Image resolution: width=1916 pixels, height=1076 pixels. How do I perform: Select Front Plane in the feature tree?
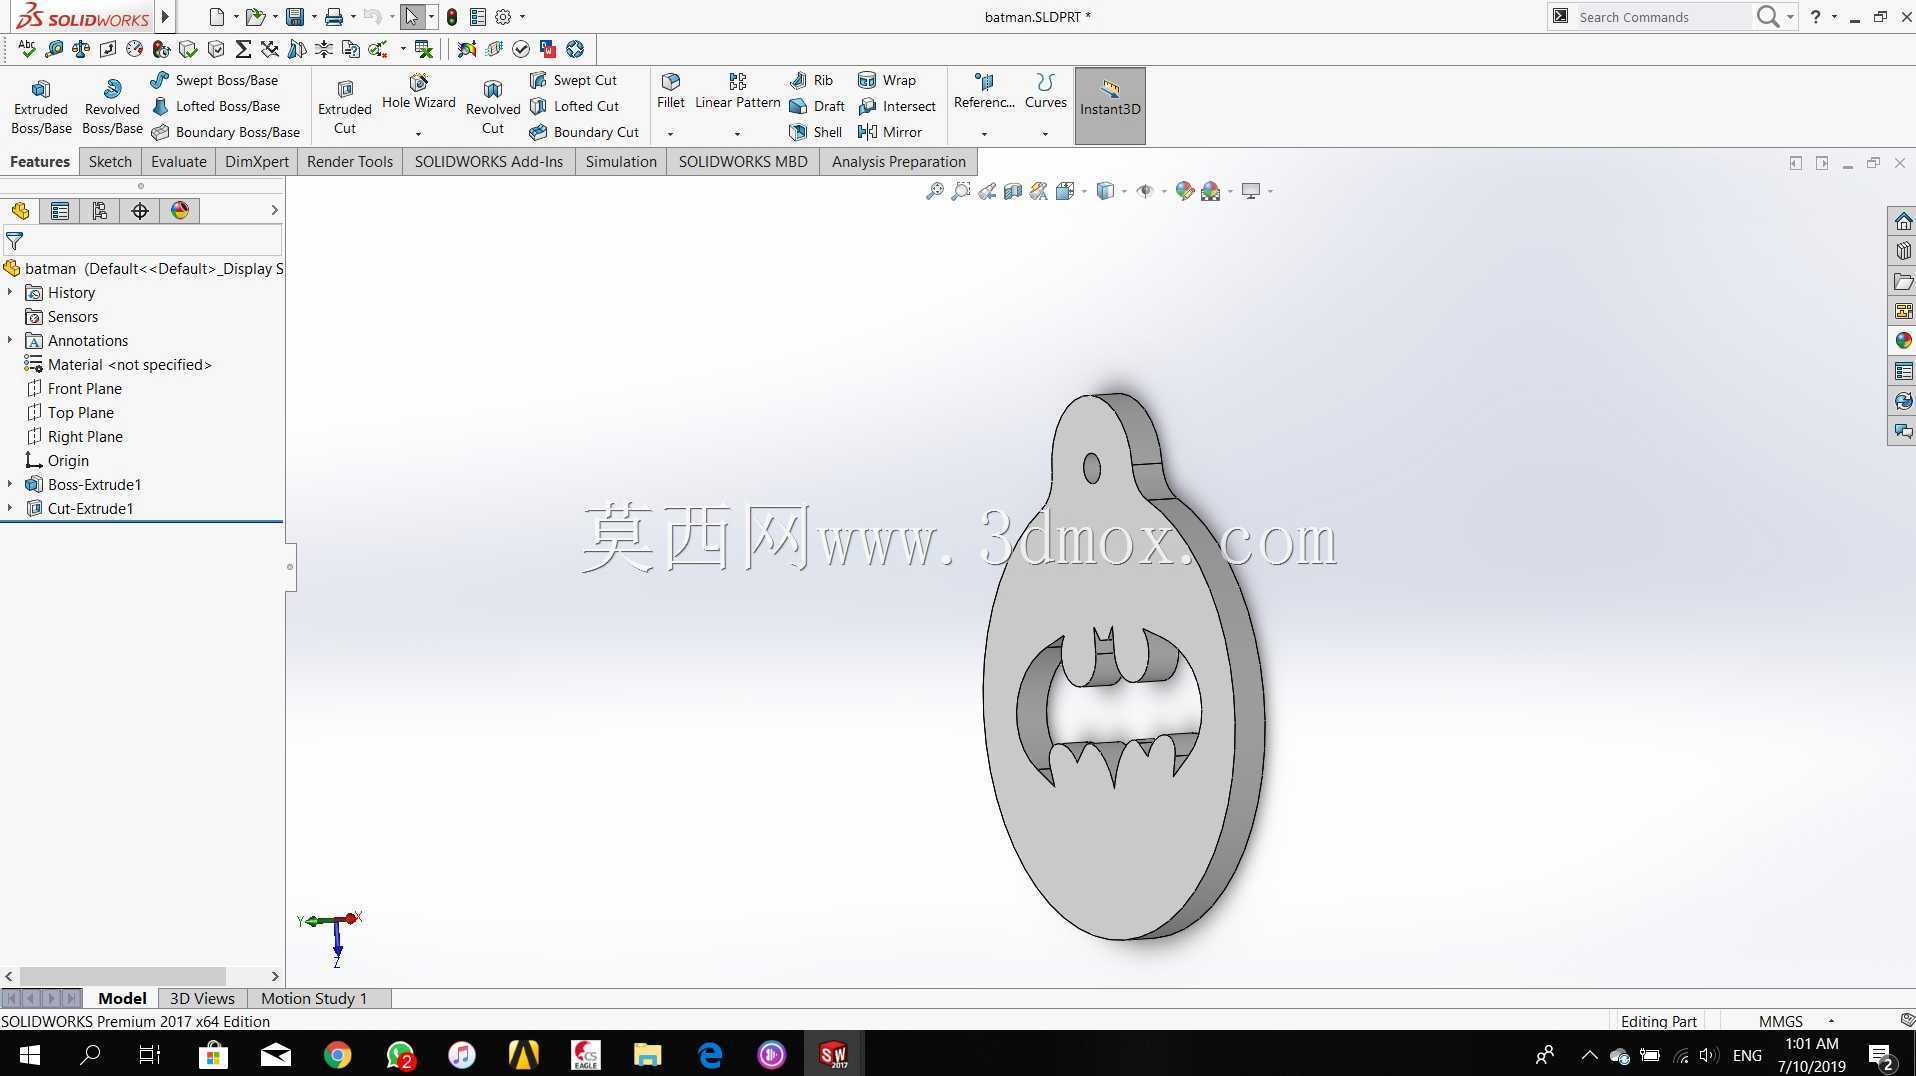pyautogui.click(x=74, y=388)
